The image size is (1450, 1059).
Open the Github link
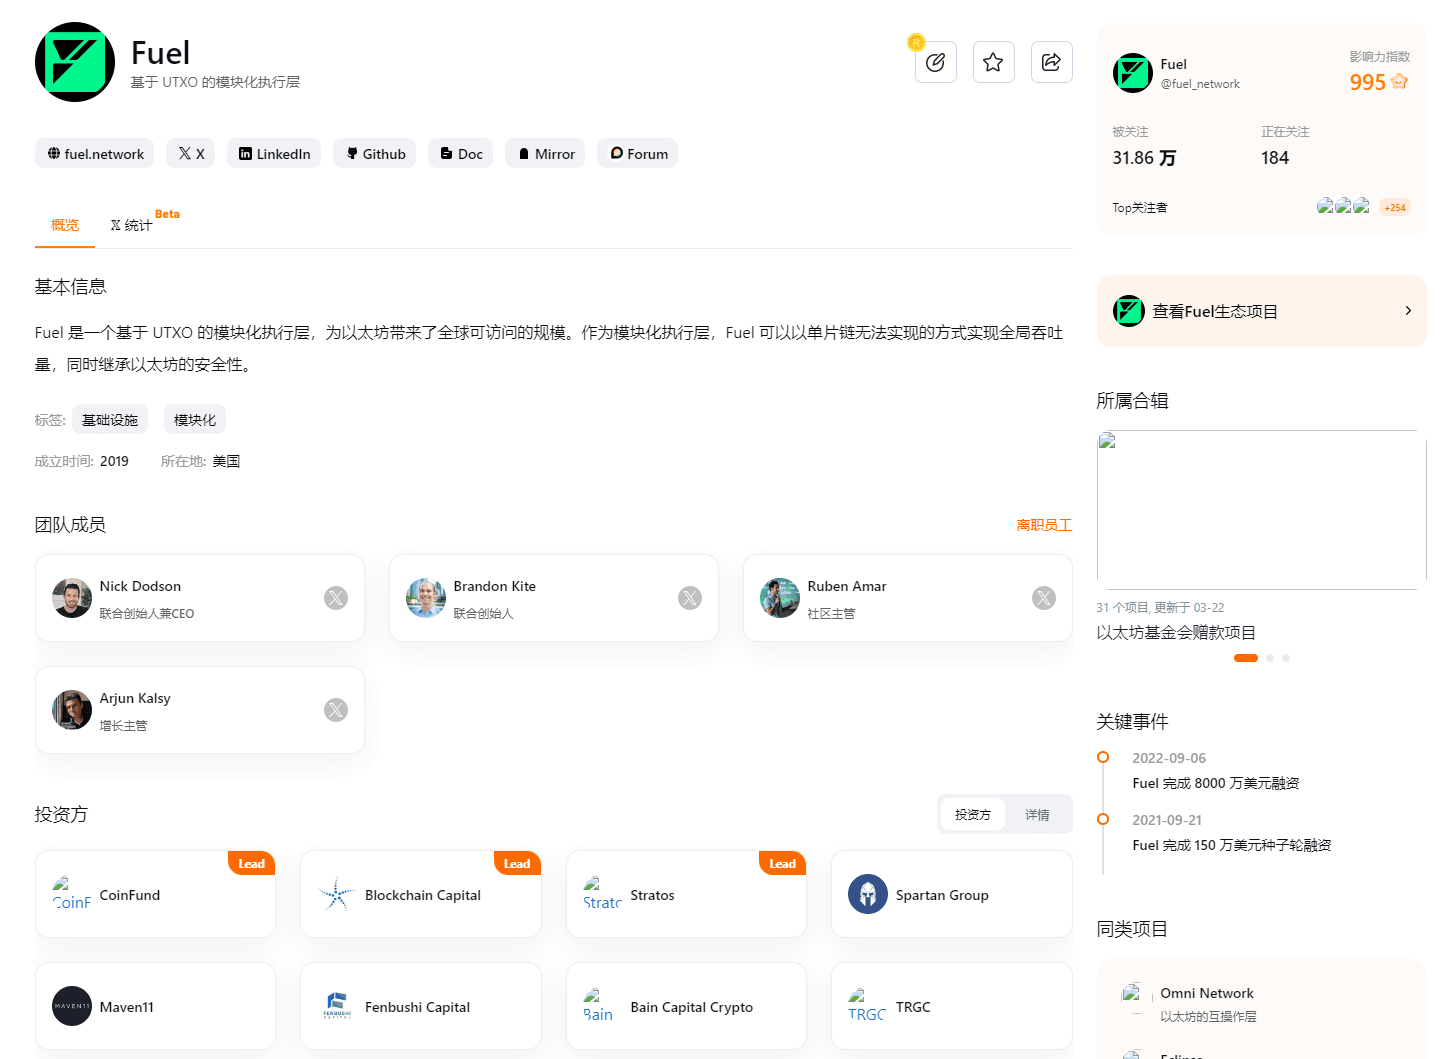[376, 154]
